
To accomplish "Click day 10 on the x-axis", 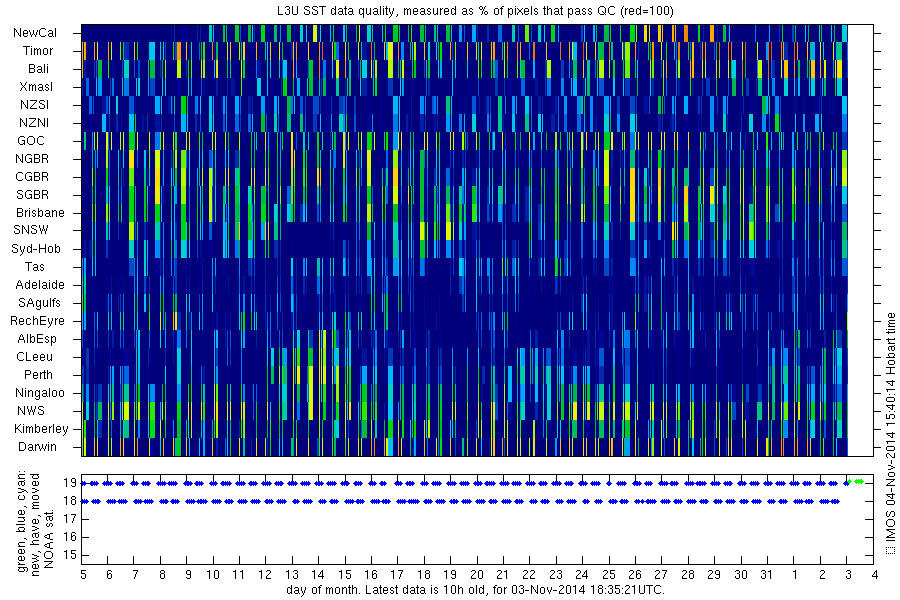I will [213, 574].
